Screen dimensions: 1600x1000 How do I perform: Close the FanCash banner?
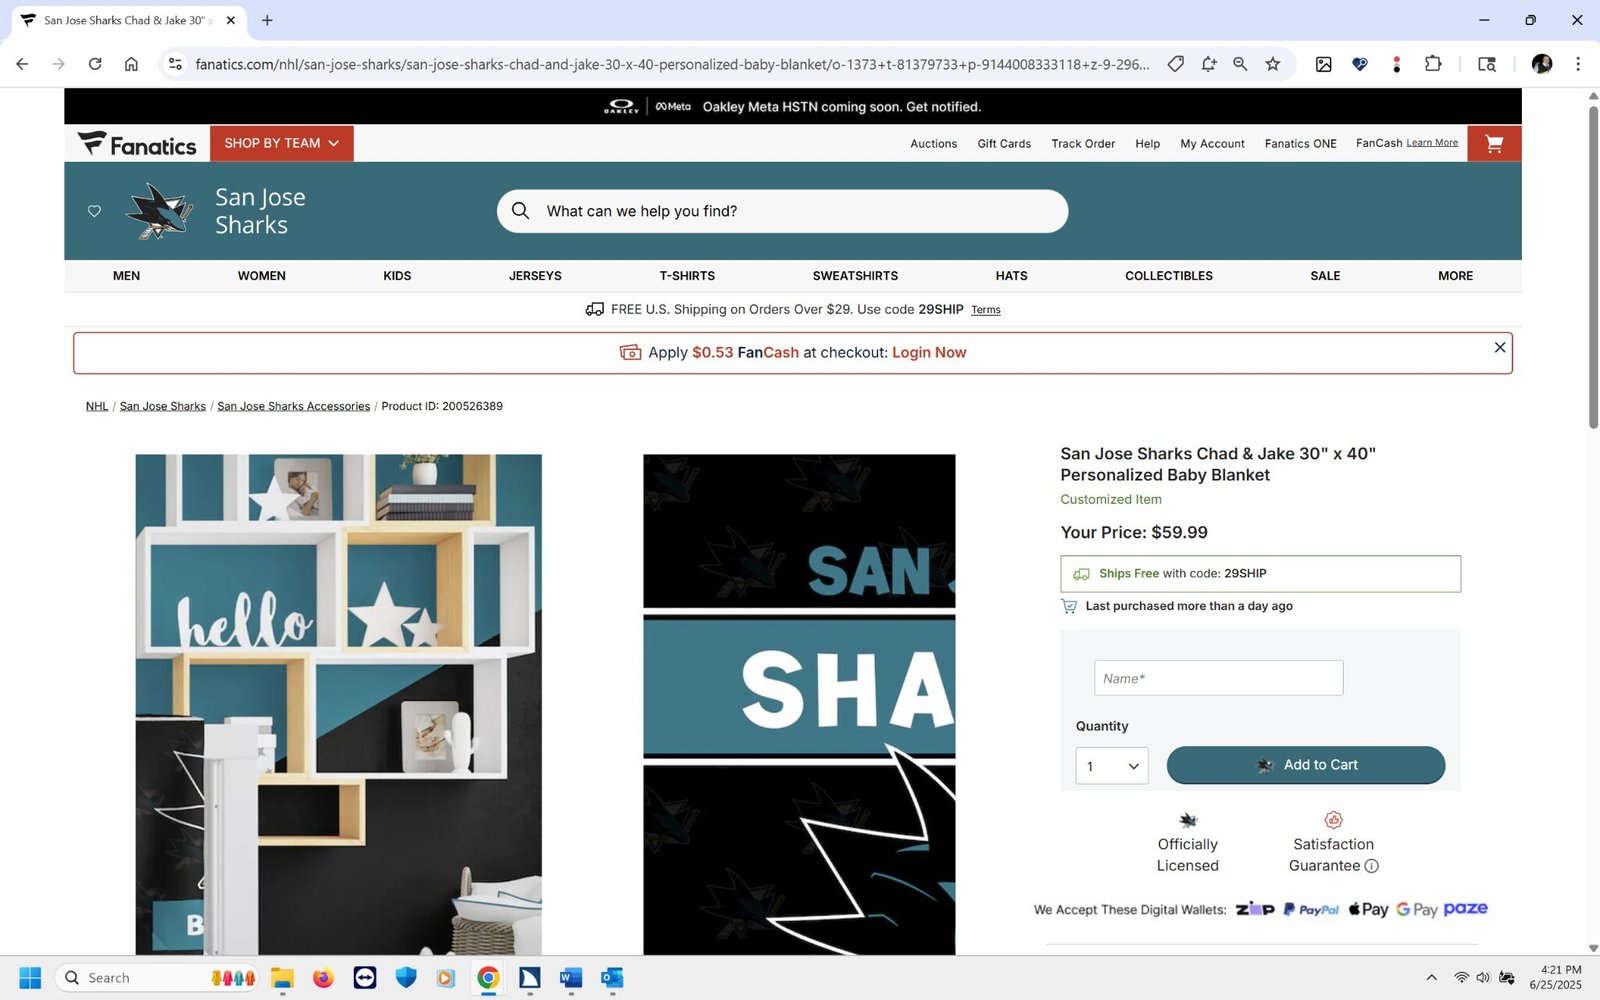[1499, 347]
